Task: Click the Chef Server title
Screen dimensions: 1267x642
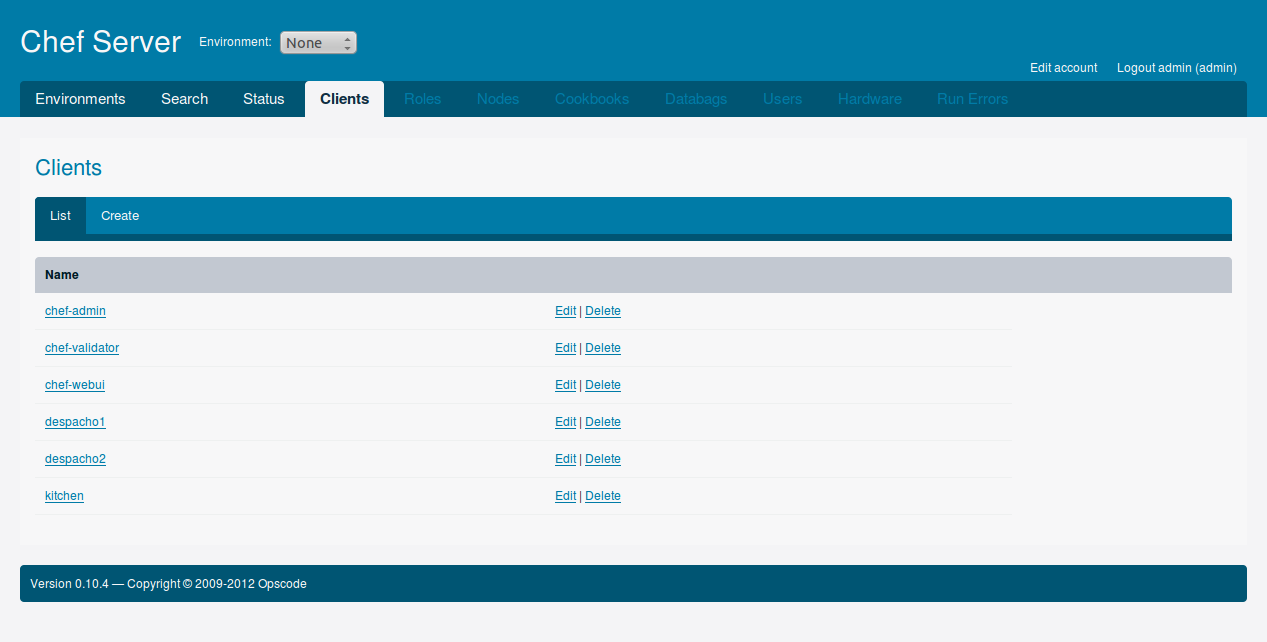Action: (x=101, y=42)
